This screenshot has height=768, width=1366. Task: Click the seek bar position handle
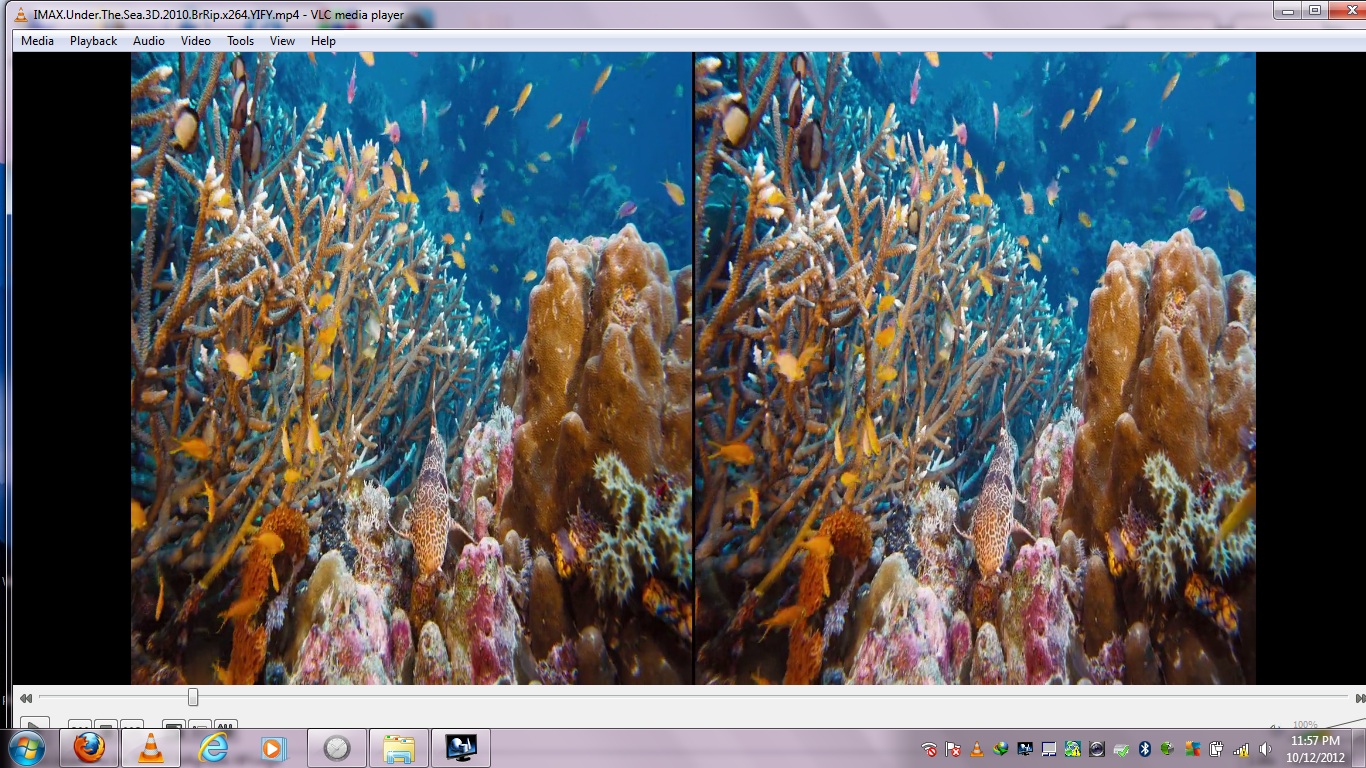pyautogui.click(x=193, y=697)
